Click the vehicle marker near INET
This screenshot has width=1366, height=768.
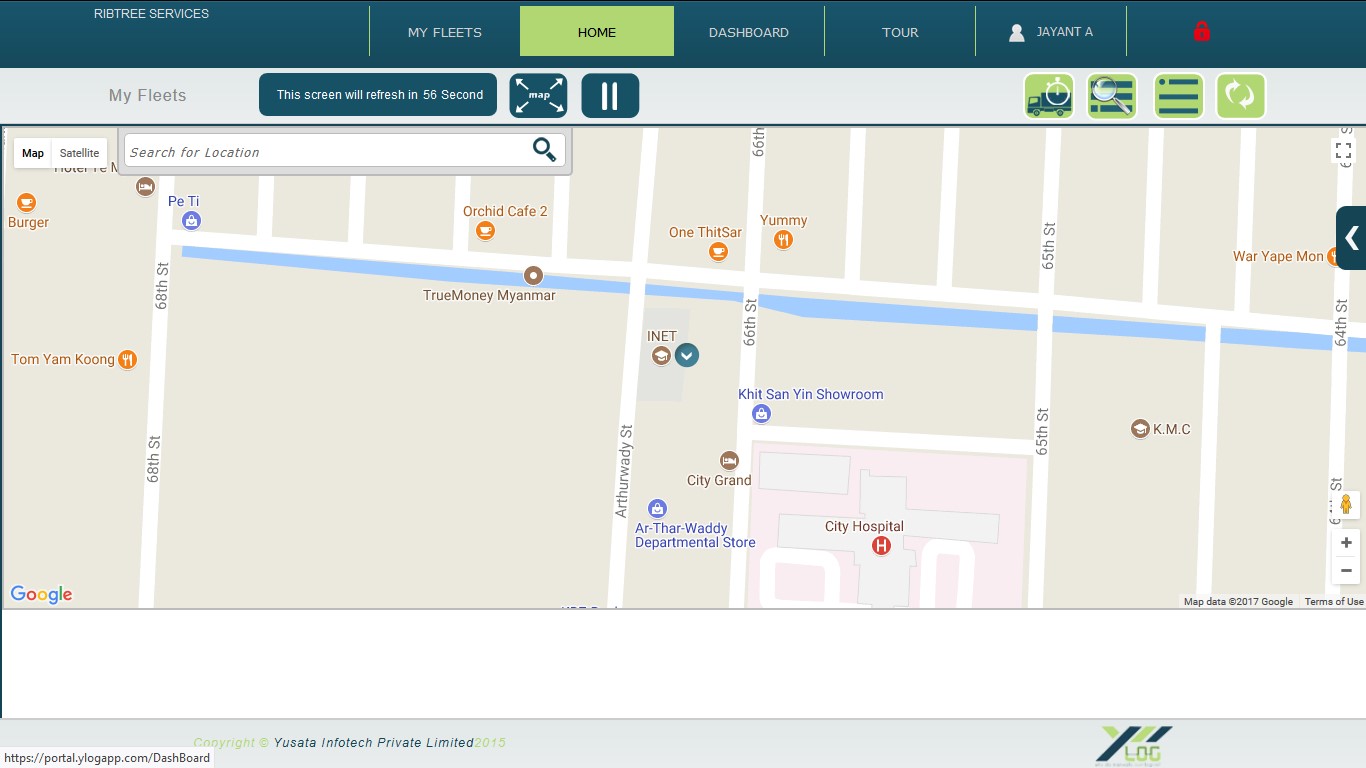coord(686,355)
